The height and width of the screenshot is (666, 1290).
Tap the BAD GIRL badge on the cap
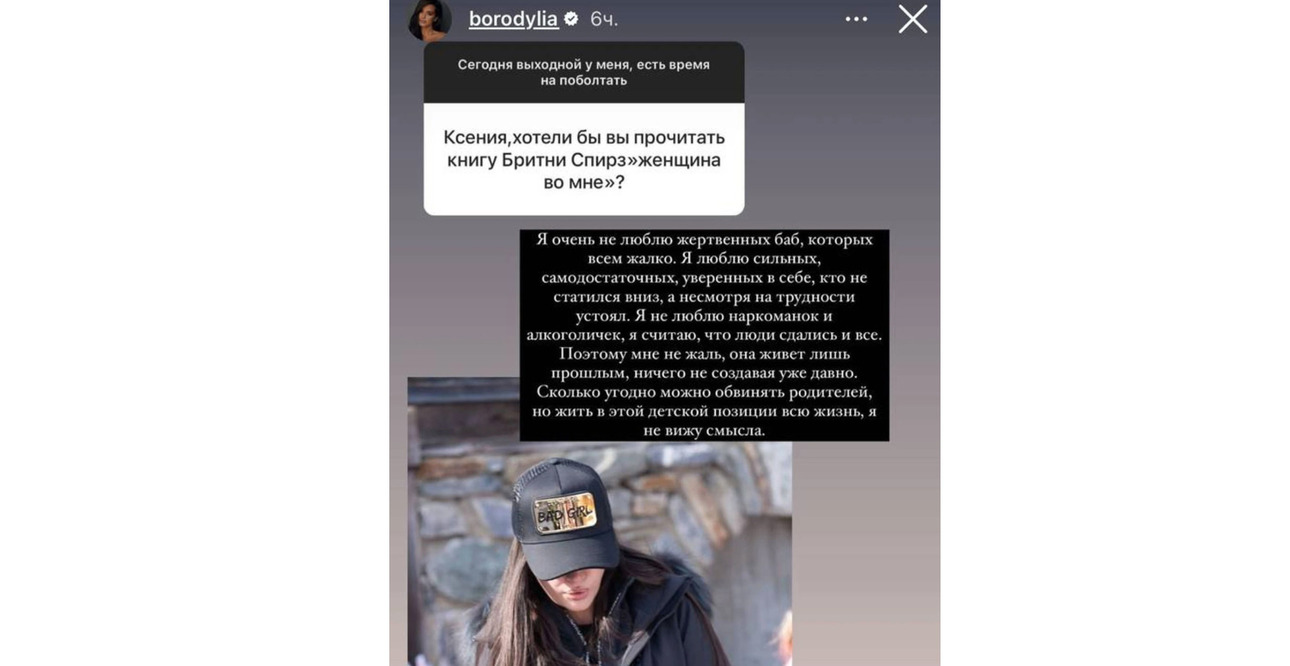coord(564,513)
